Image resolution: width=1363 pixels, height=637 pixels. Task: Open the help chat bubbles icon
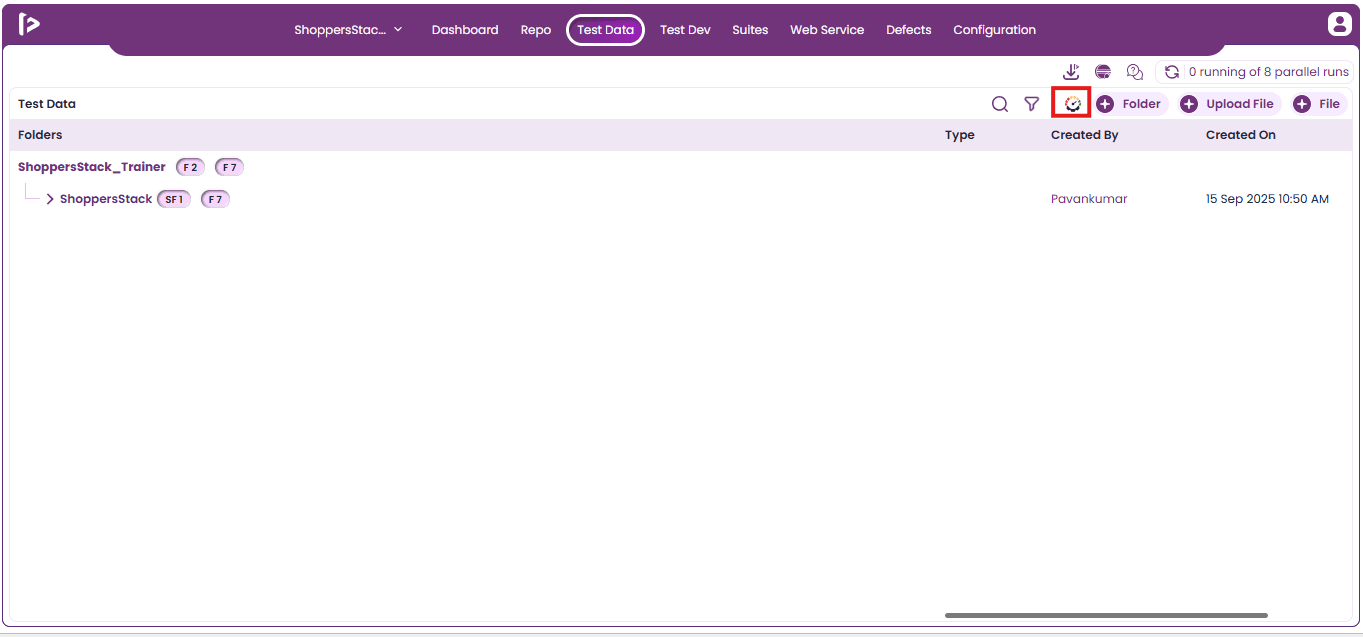tap(1135, 72)
